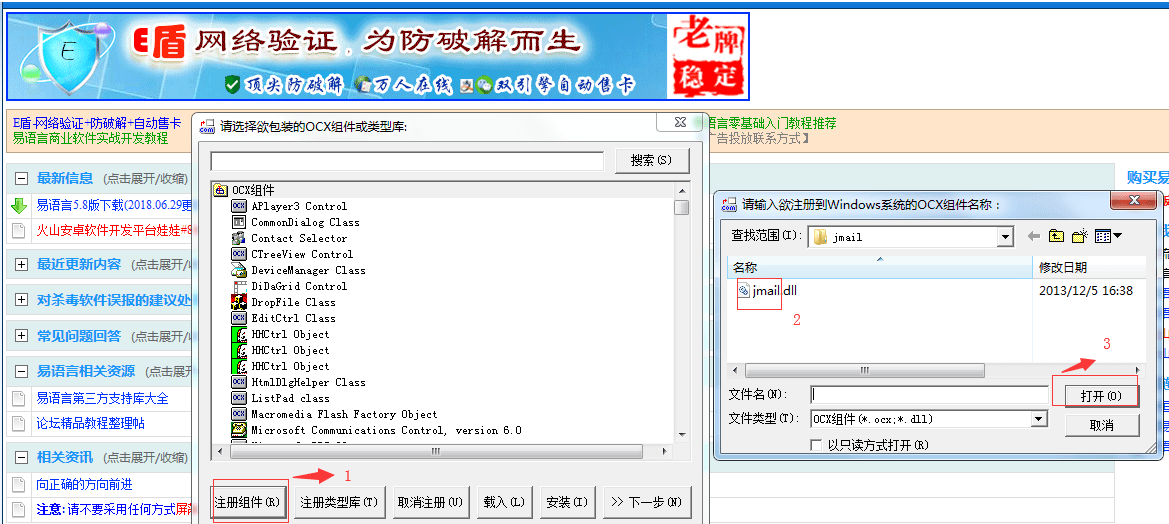Image resolution: width=1169 pixels, height=524 pixels.
Task: Click the Contact Selector icon
Action: [239, 238]
